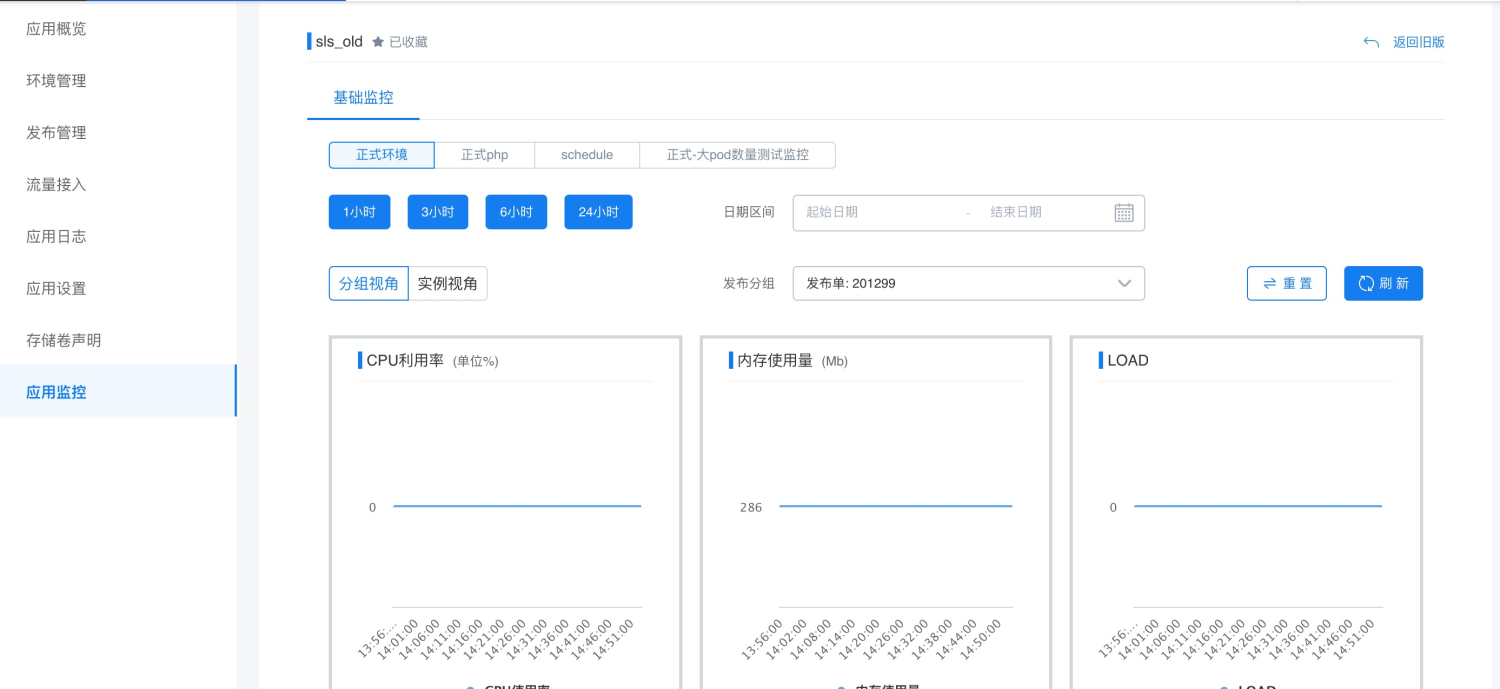This screenshot has width=1500, height=689.
Task: Click the 日期区间 label
Action: pyautogui.click(x=749, y=212)
